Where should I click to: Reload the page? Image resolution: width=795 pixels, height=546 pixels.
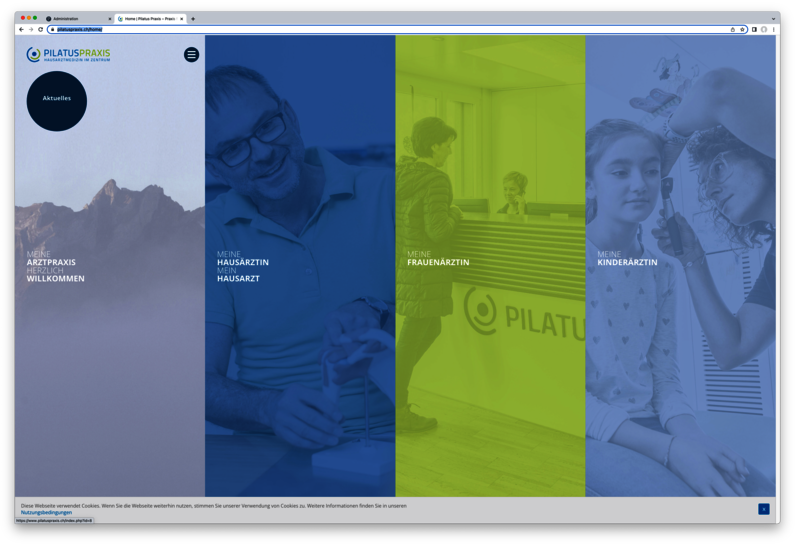[41, 30]
